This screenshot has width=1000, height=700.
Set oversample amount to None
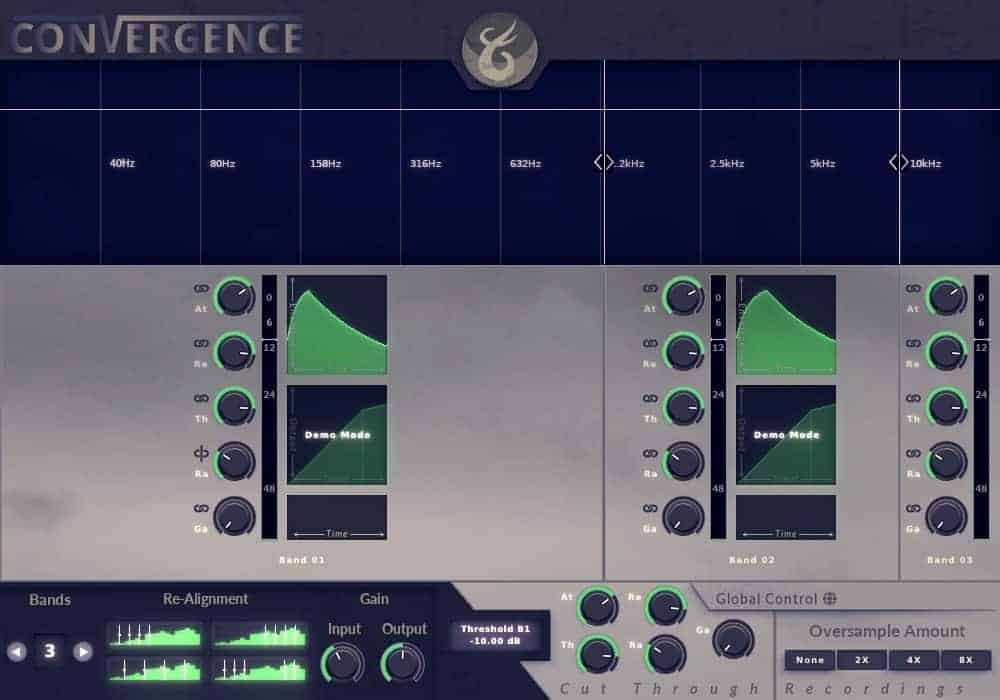point(809,660)
